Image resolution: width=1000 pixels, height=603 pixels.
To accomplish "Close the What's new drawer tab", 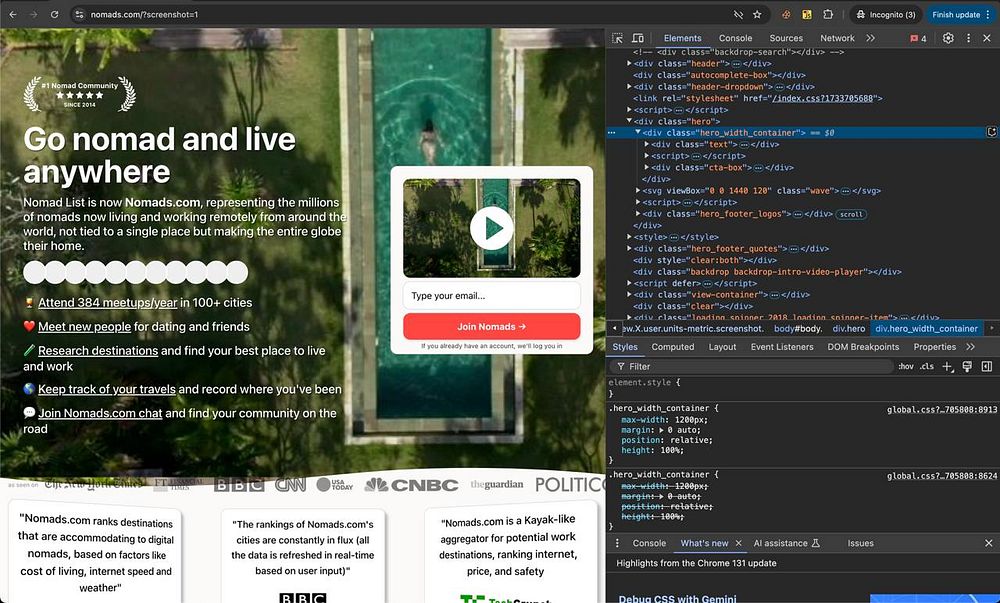I will pos(739,543).
